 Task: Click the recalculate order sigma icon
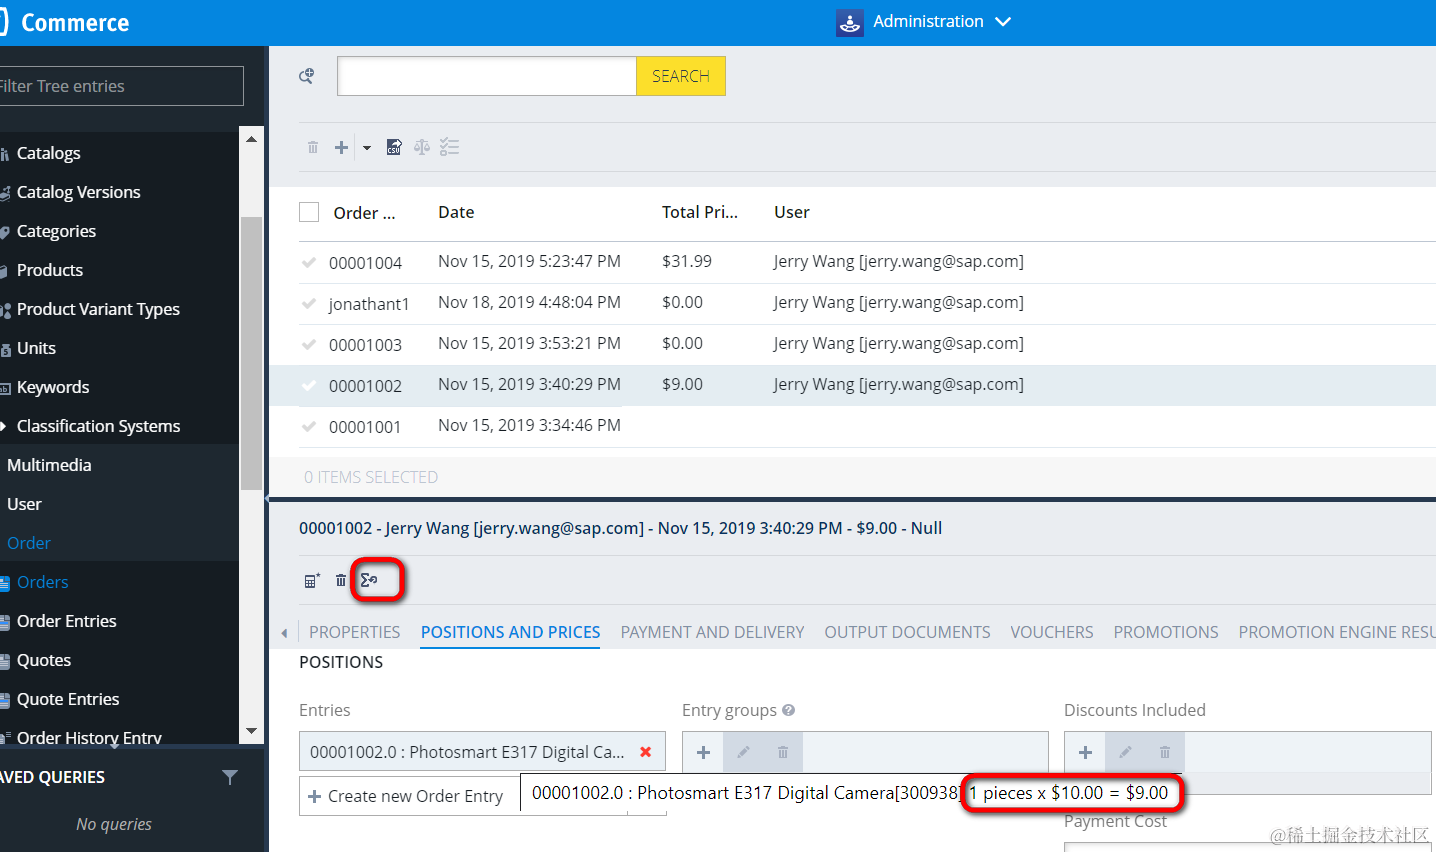click(x=369, y=580)
